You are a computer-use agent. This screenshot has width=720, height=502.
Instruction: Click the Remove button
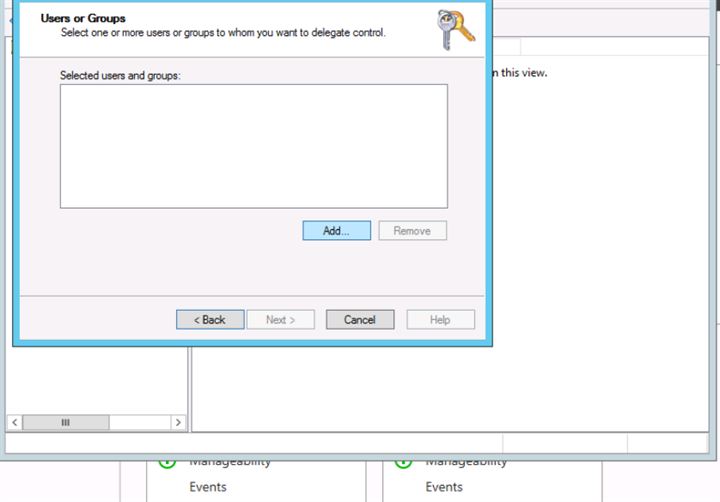click(412, 231)
